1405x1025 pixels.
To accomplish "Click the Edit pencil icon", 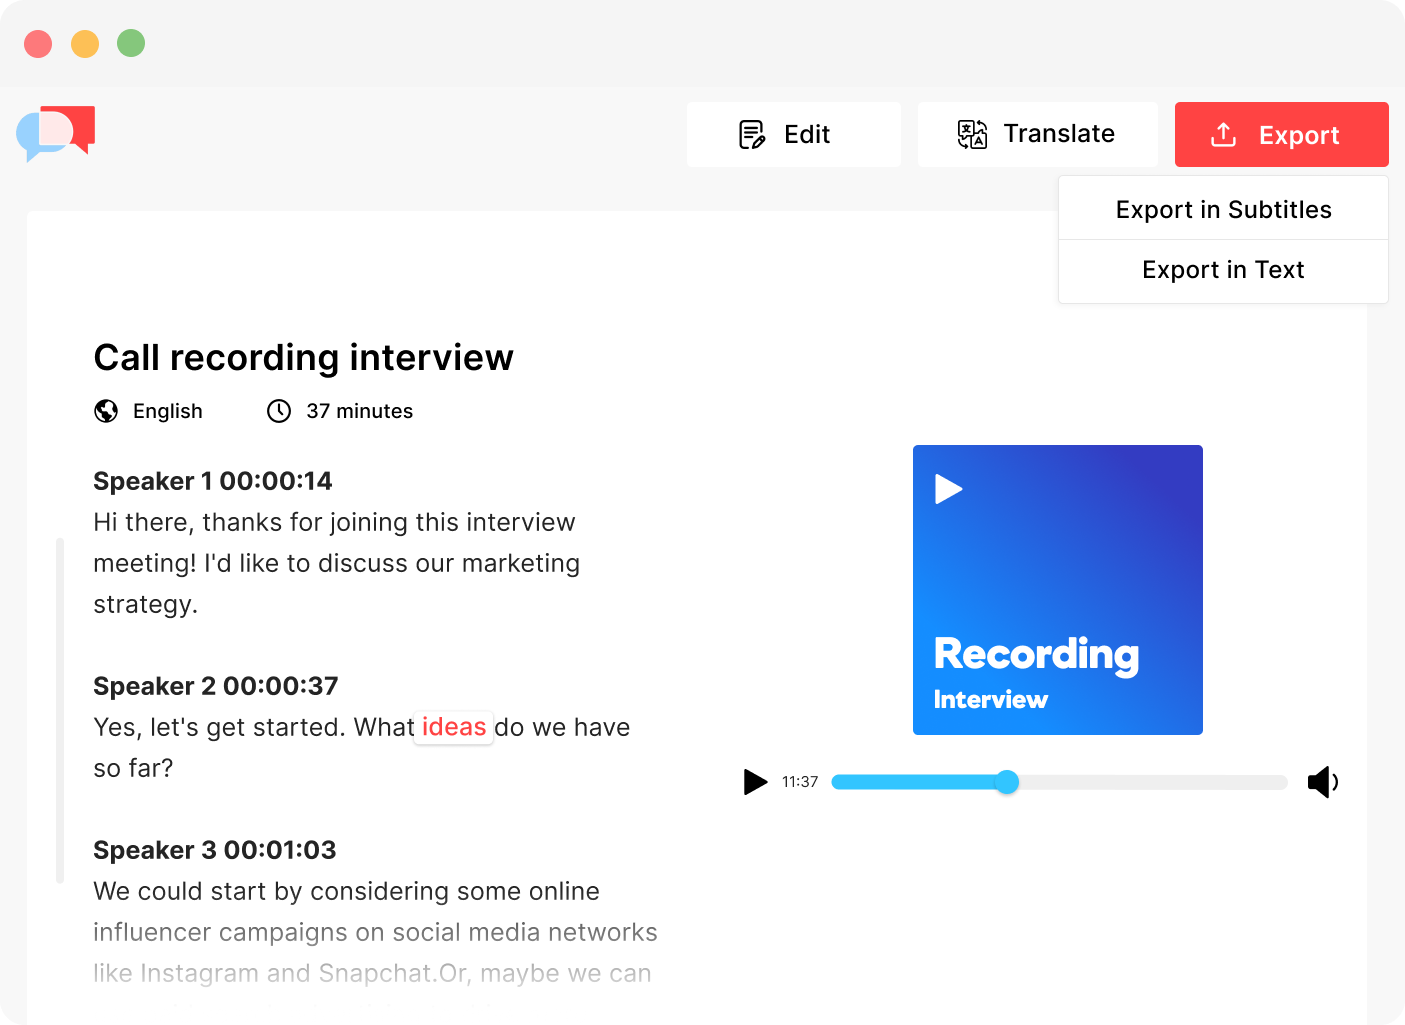I will coord(752,134).
